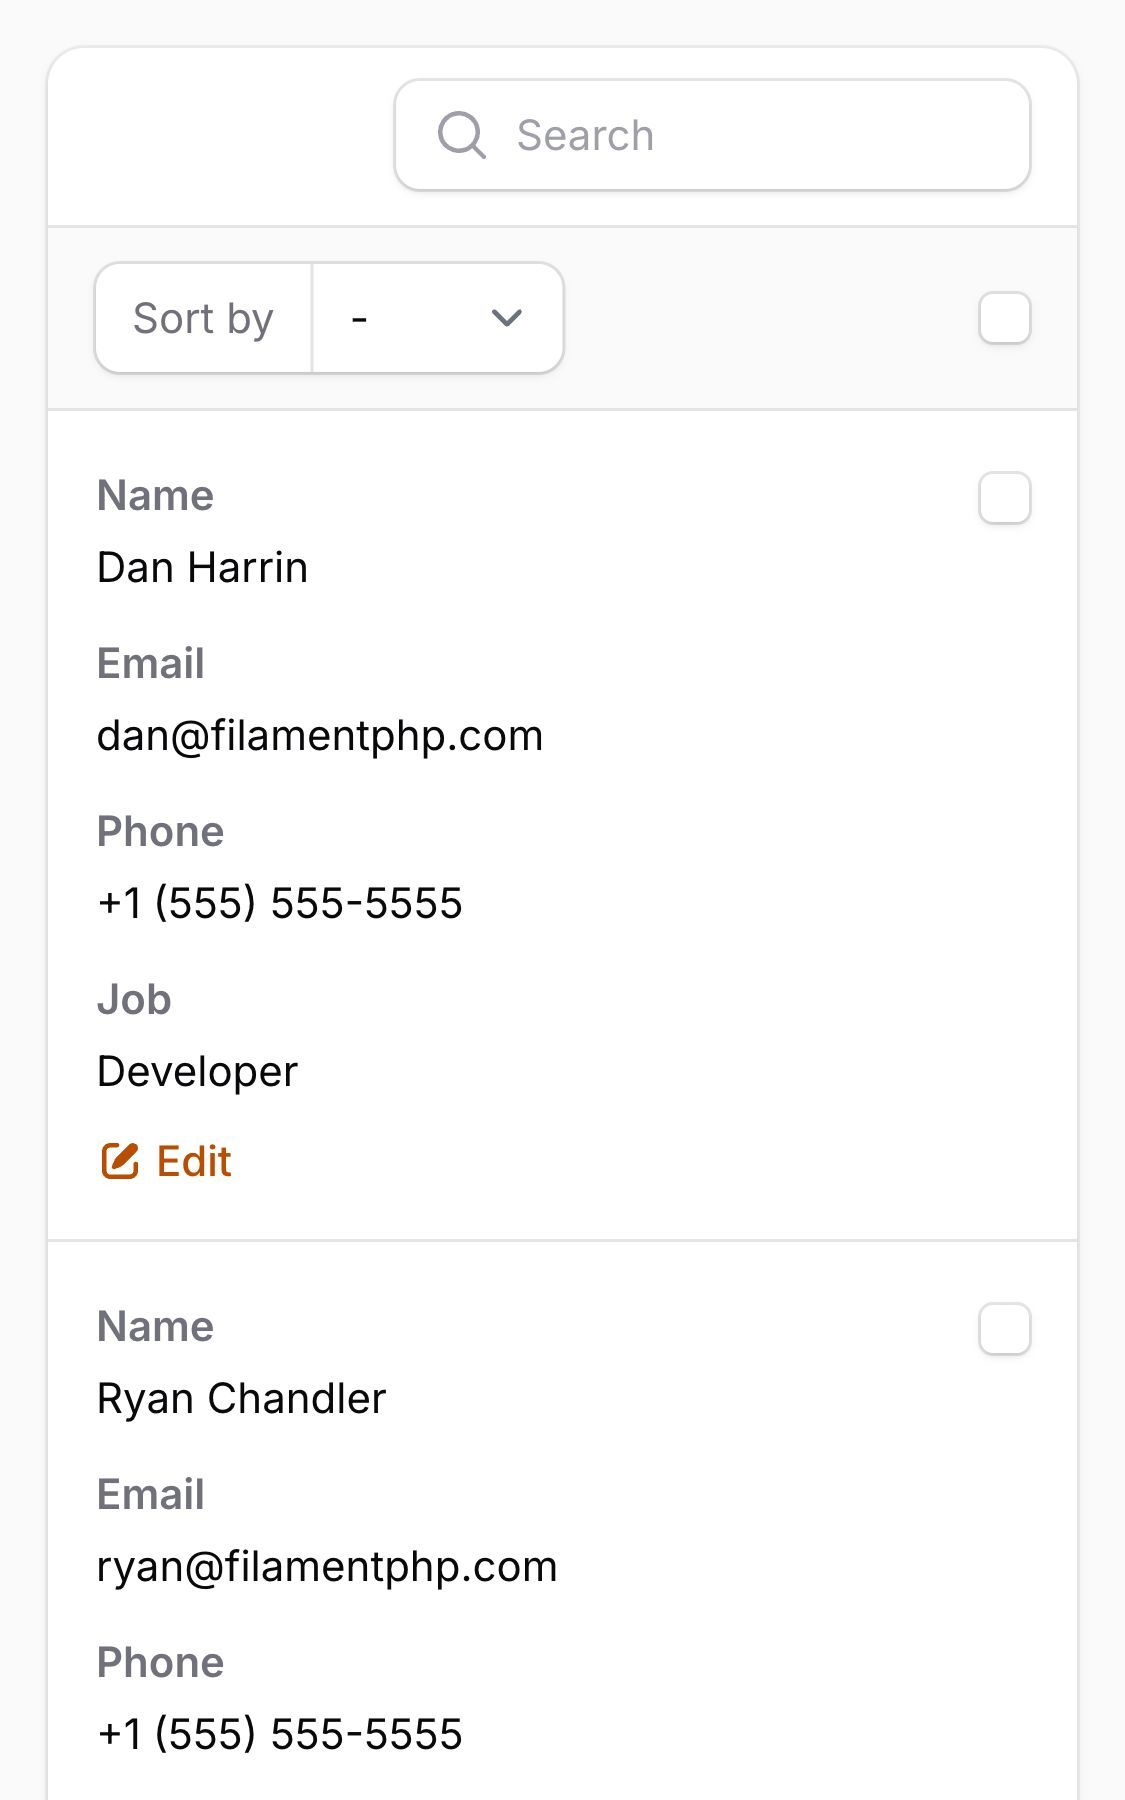
Task: Click the pencil icon beside Edit
Action: coord(120,1161)
